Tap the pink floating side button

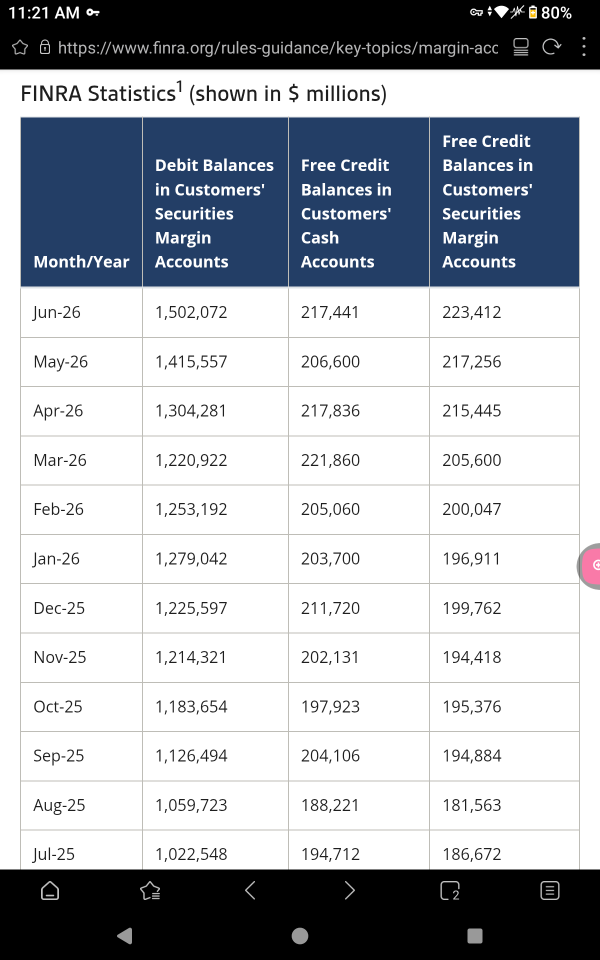tap(590, 566)
